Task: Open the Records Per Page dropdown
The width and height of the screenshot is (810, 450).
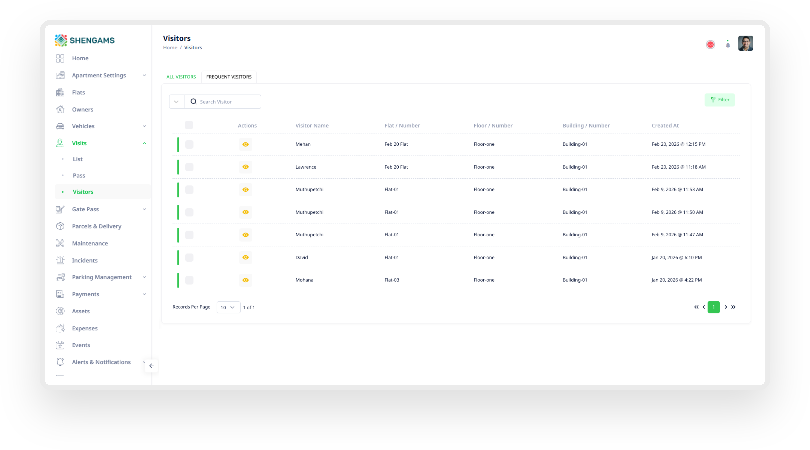Action: 228,307
